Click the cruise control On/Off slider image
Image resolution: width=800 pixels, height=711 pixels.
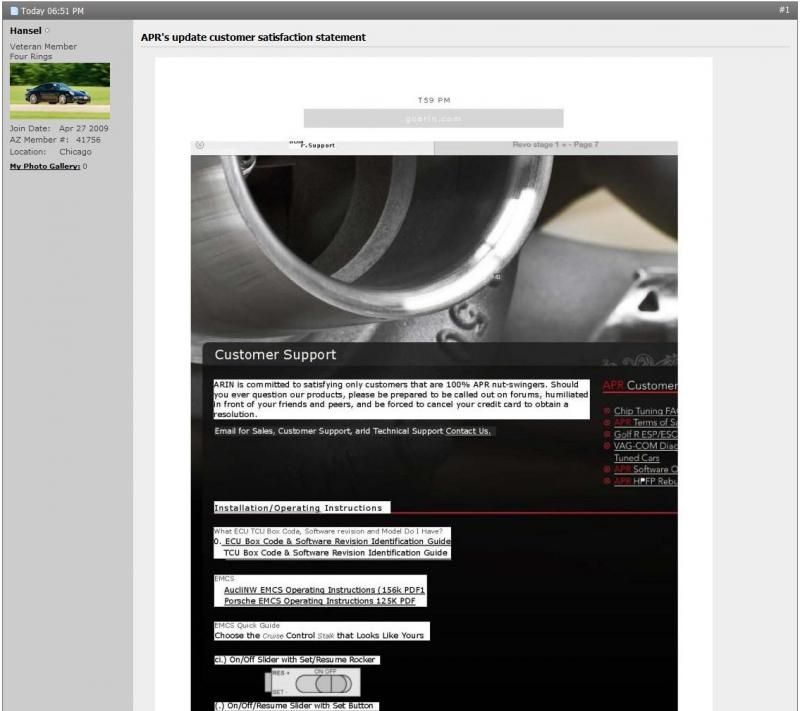click(x=312, y=683)
